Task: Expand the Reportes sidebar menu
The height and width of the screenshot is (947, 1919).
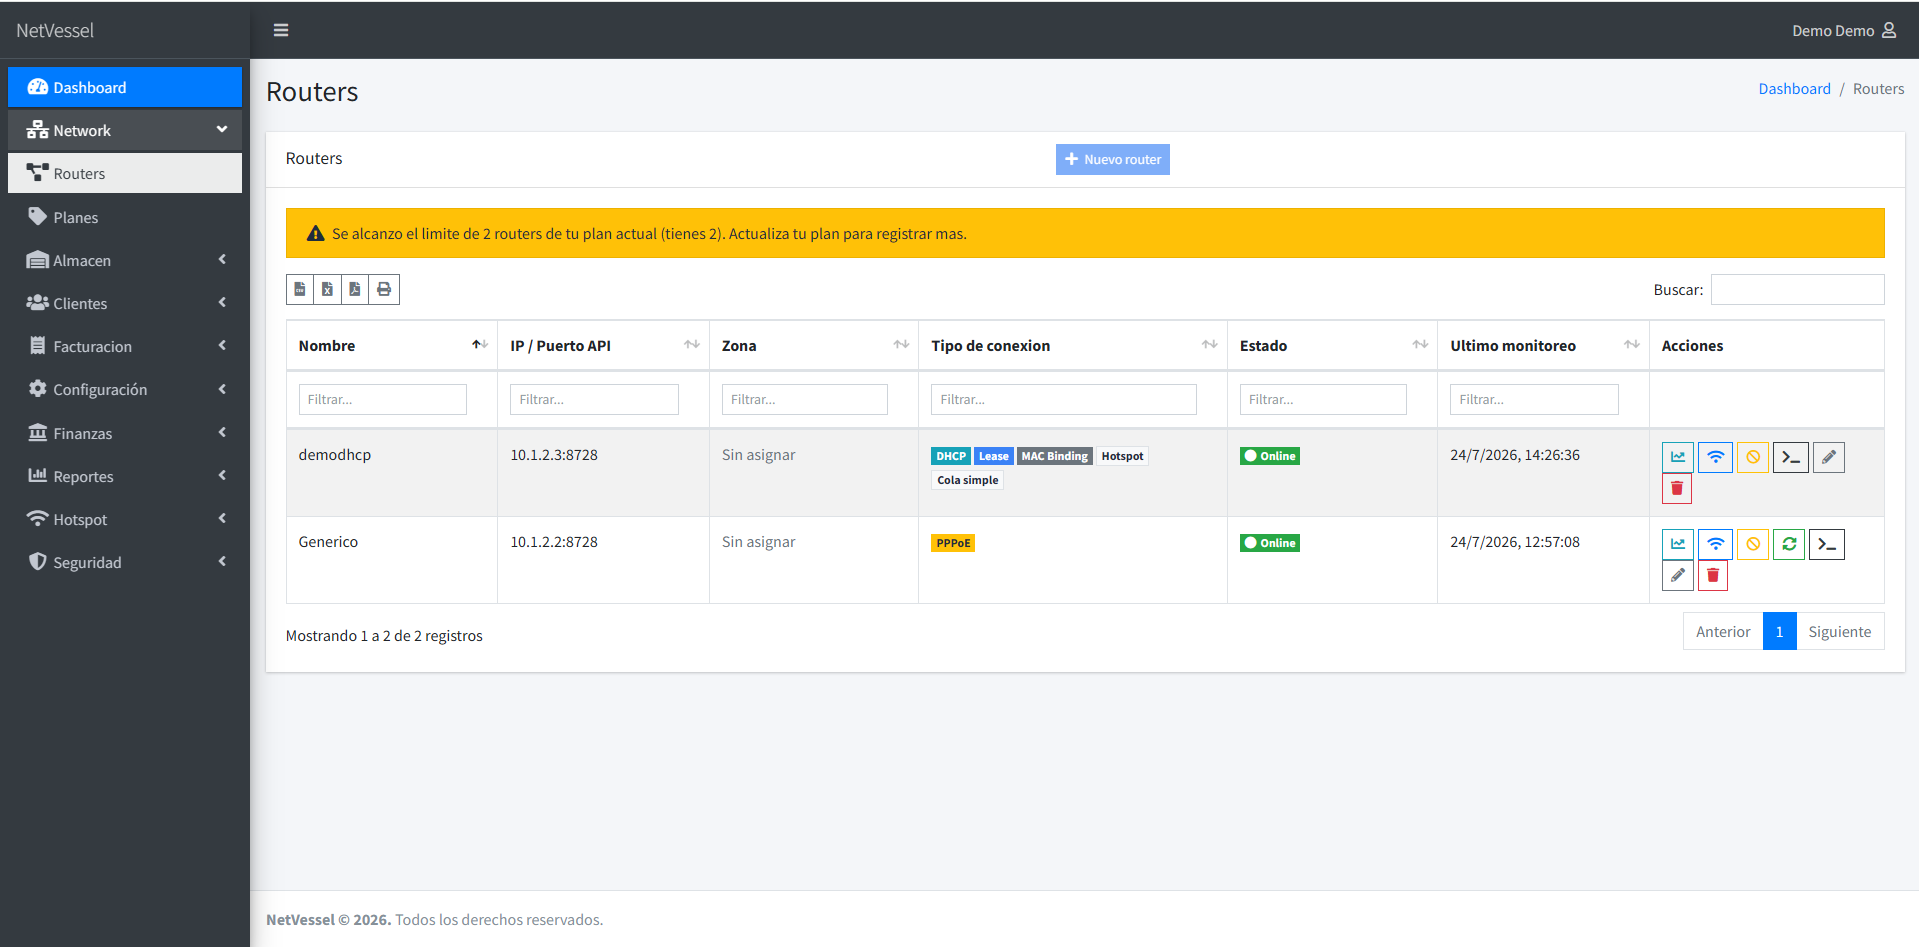Action: pyautogui.click(x=125, y=476)
